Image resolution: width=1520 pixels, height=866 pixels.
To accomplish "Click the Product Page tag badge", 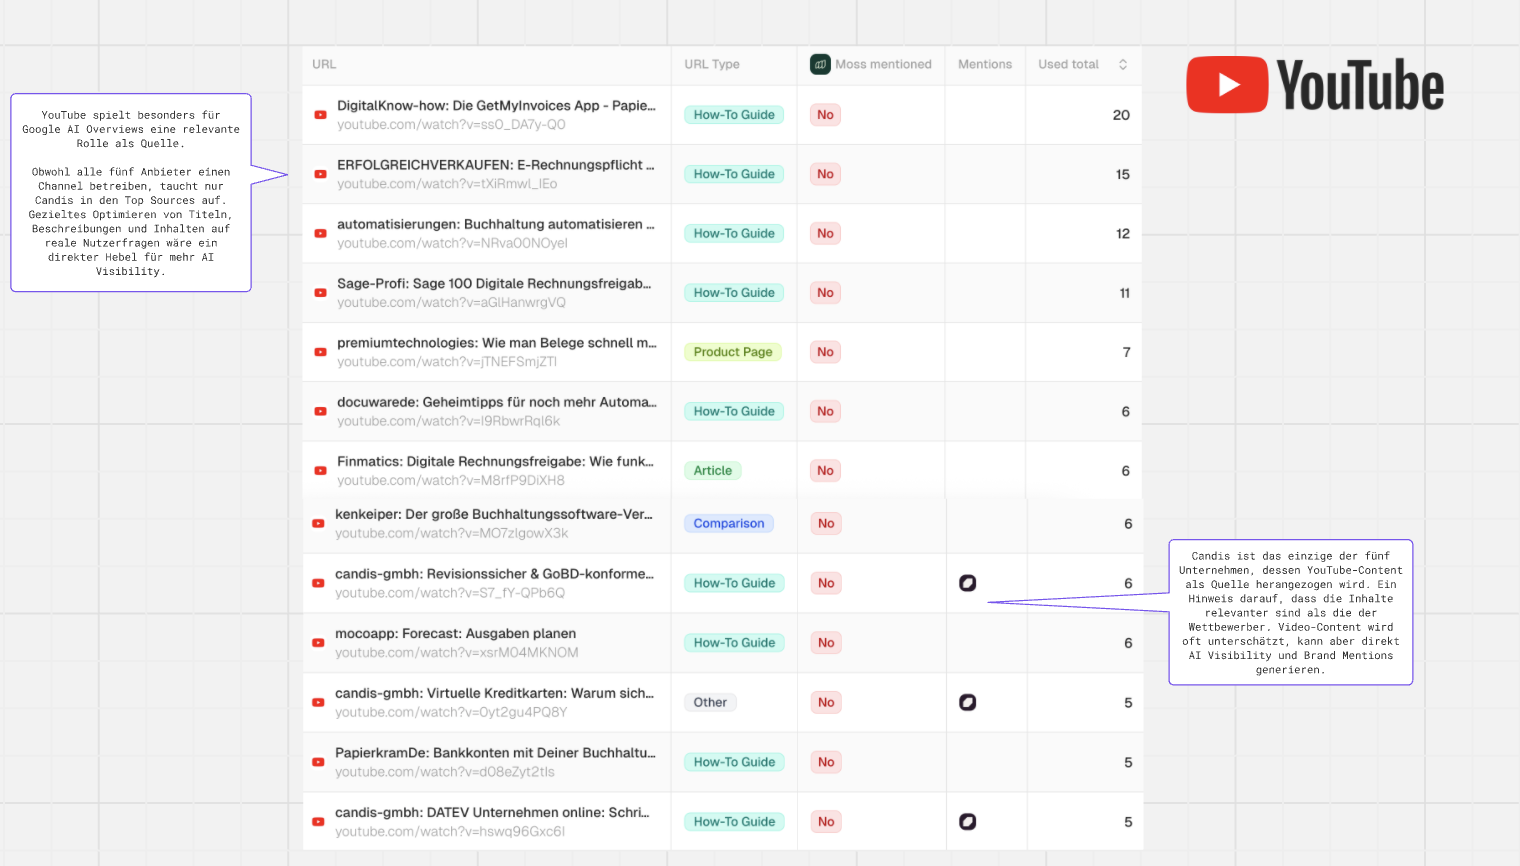I will click(x=732, y=352).
